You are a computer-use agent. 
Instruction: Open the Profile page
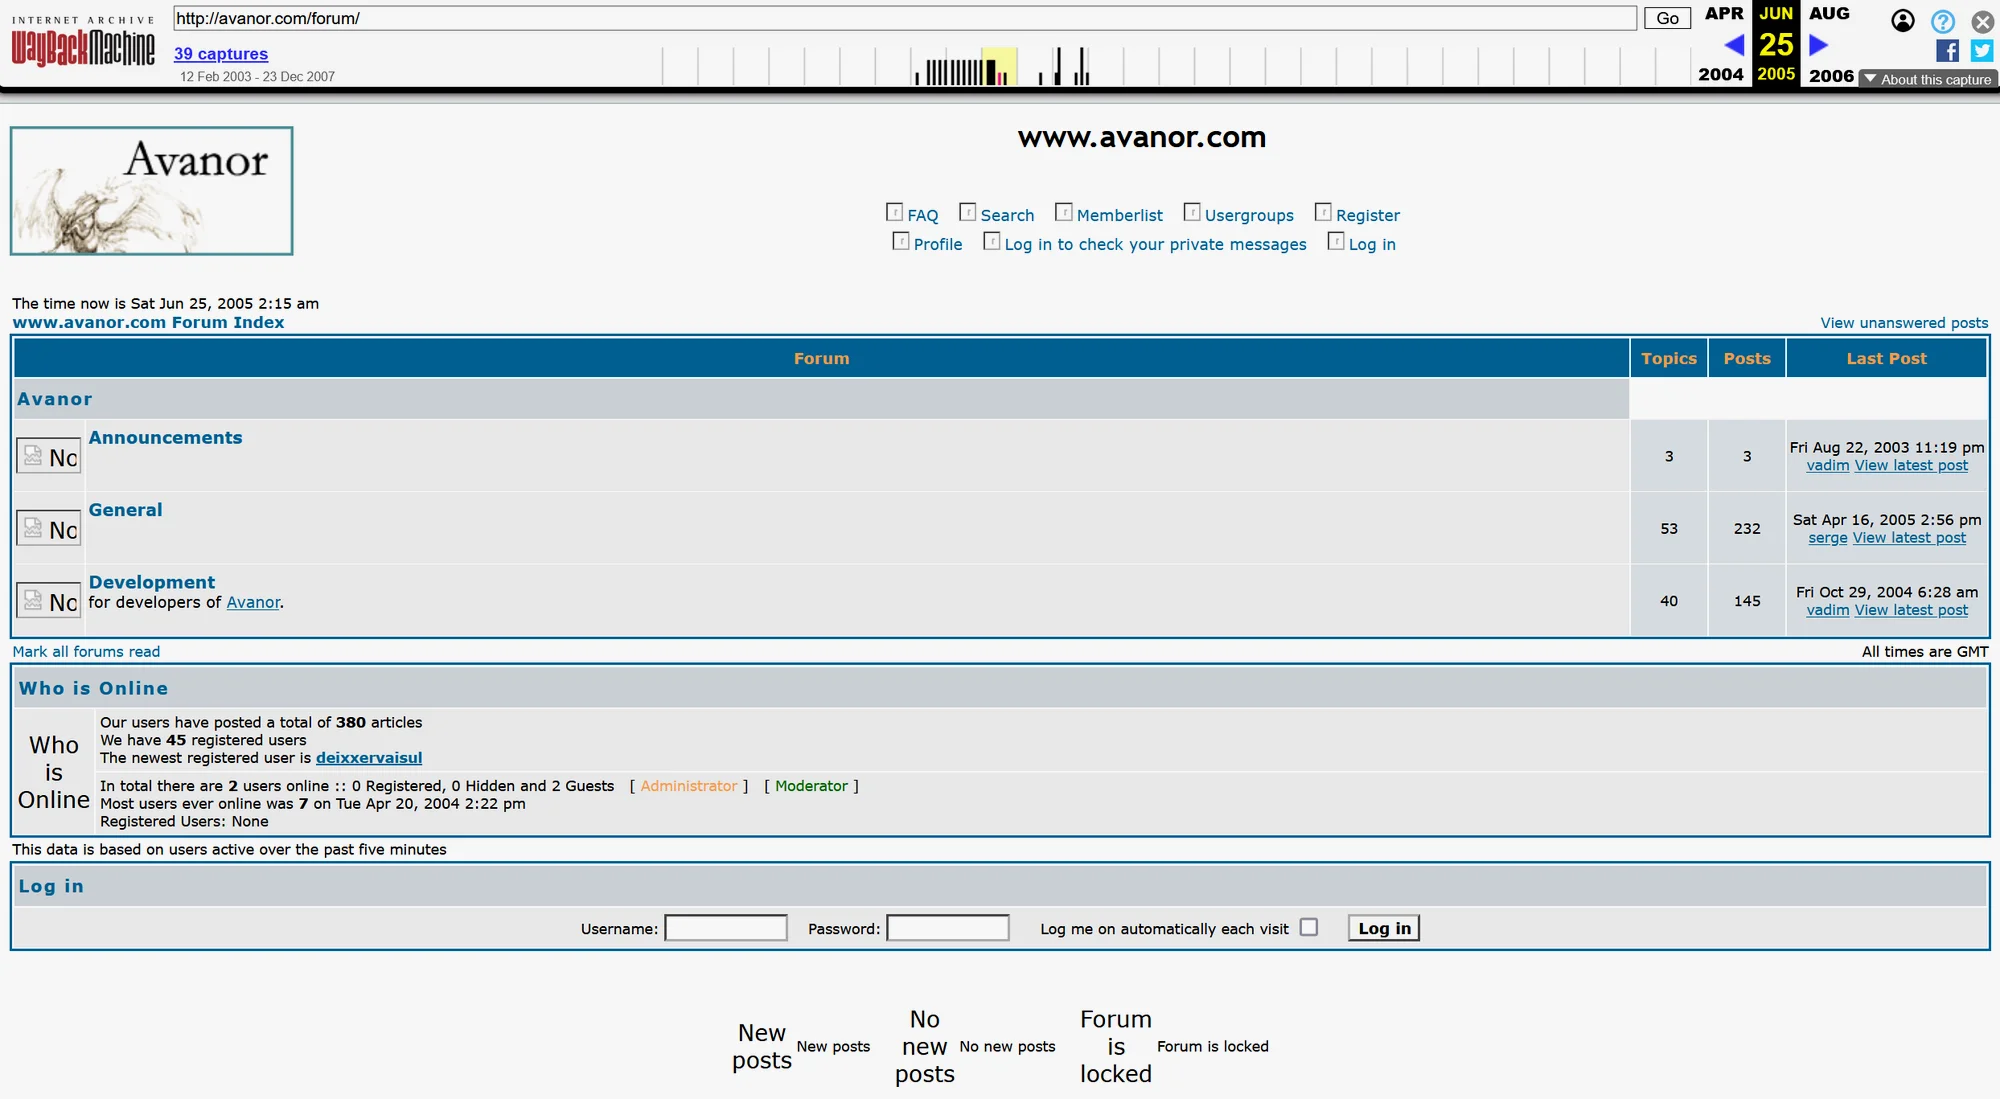click(x=937, y=244)
